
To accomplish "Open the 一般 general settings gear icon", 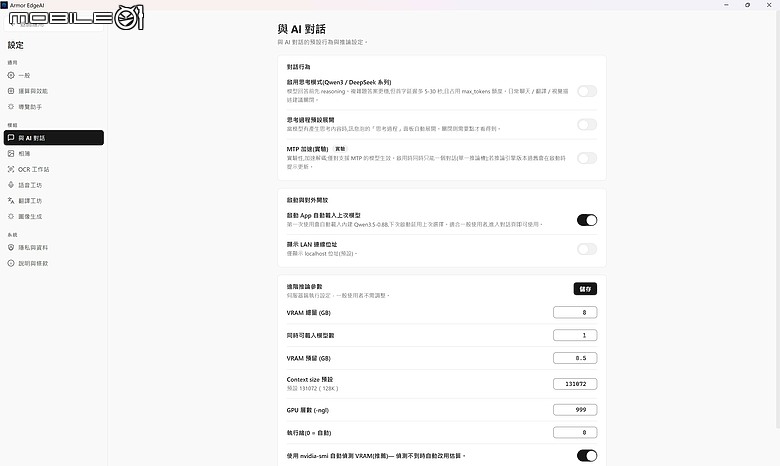I will point(11,75).
